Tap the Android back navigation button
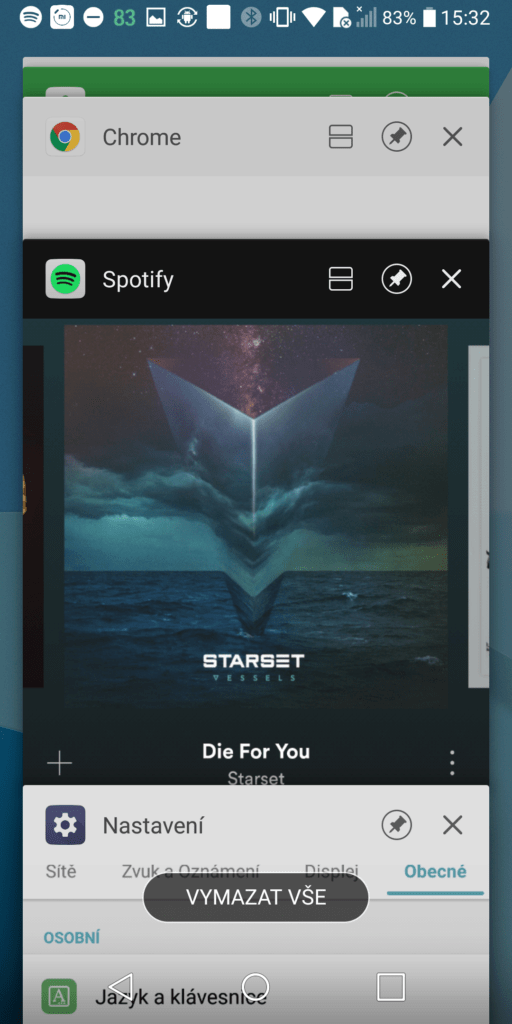The height and width of the screenshot is (1024, 512). 121,986
